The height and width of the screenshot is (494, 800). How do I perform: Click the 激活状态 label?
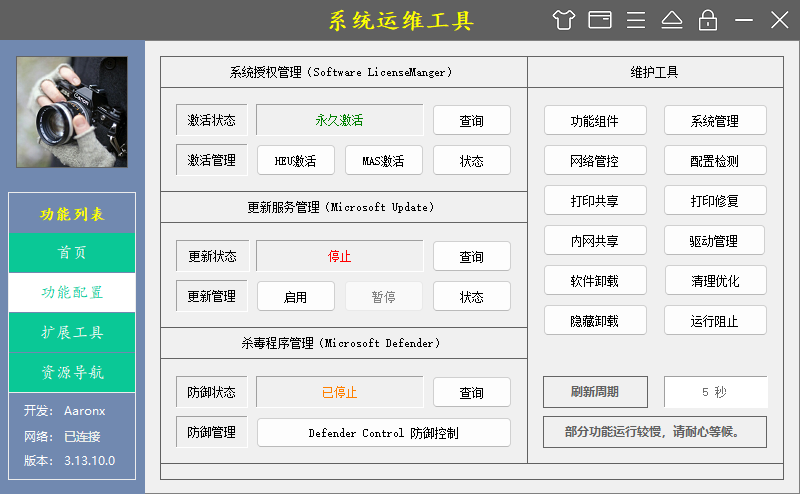tap(212, 120)
